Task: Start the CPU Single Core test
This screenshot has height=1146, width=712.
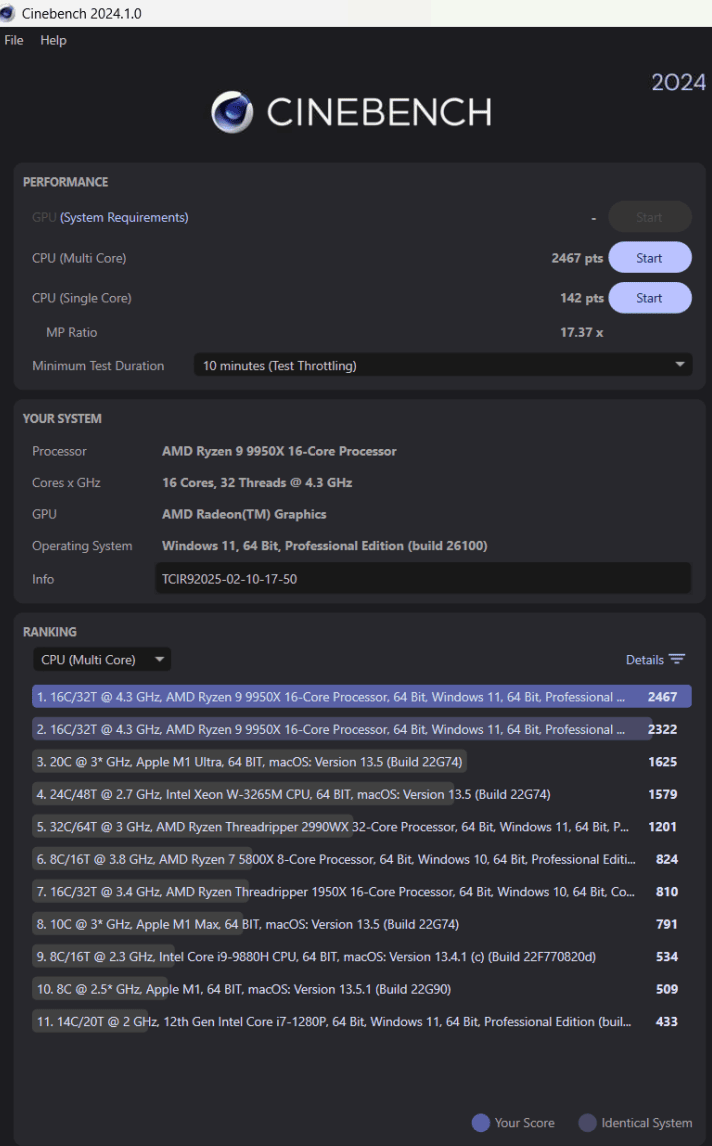Action: 649,297
